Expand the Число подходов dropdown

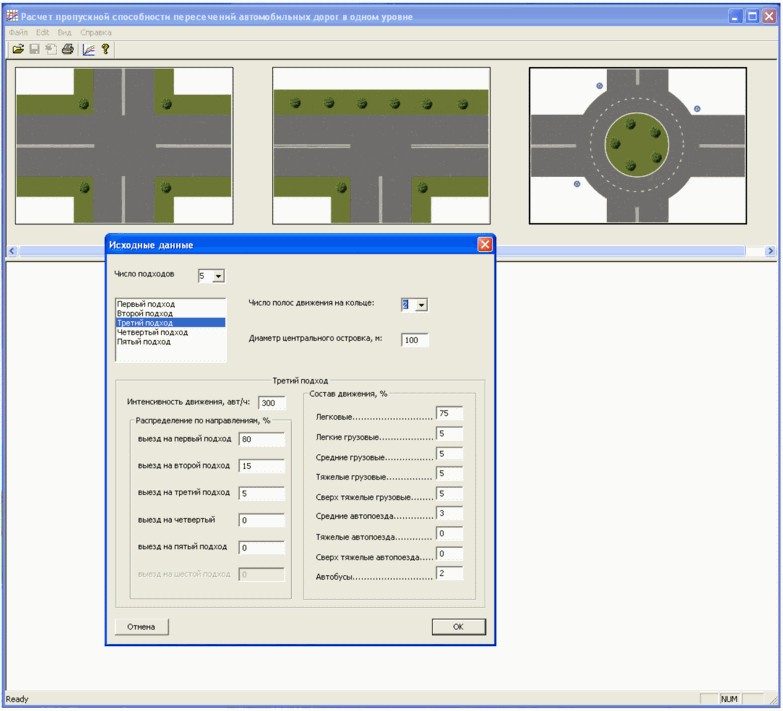[x=218, y=276]
